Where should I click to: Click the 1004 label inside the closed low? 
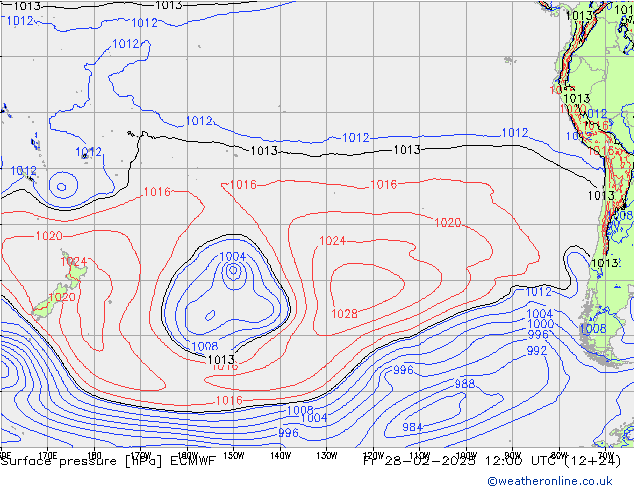pos(232,256)
